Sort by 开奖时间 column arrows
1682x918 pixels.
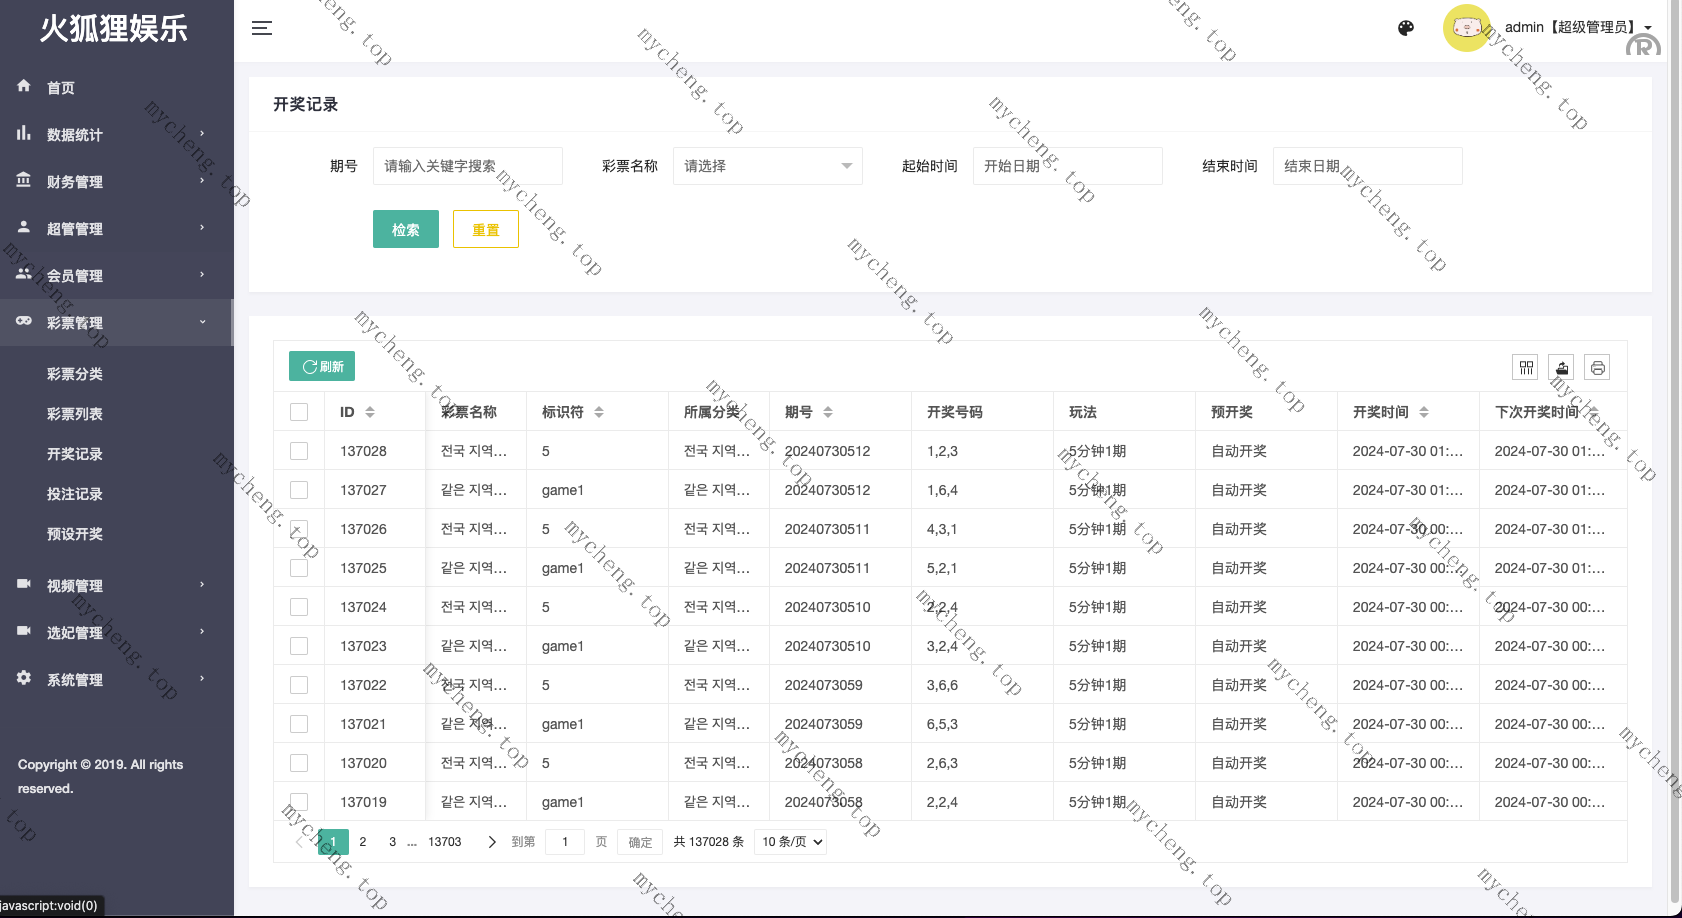(1424, 412)
